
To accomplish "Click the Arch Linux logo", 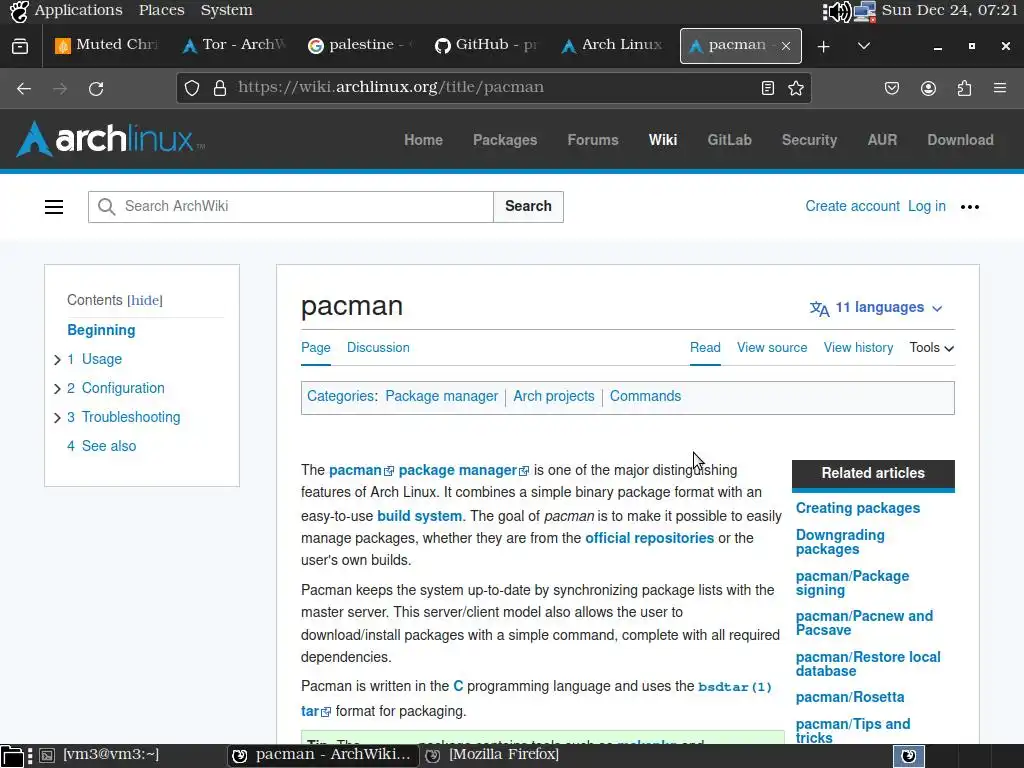I will click(110, 139).
